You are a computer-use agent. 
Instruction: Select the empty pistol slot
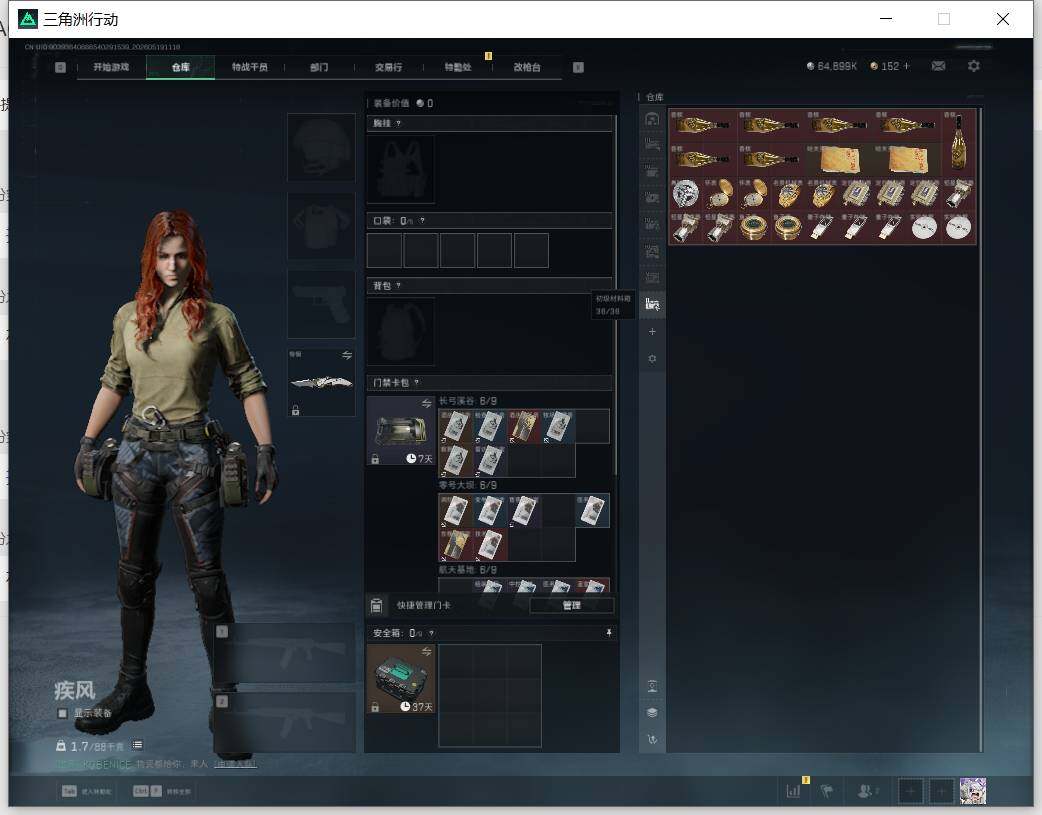click(321, 304)
